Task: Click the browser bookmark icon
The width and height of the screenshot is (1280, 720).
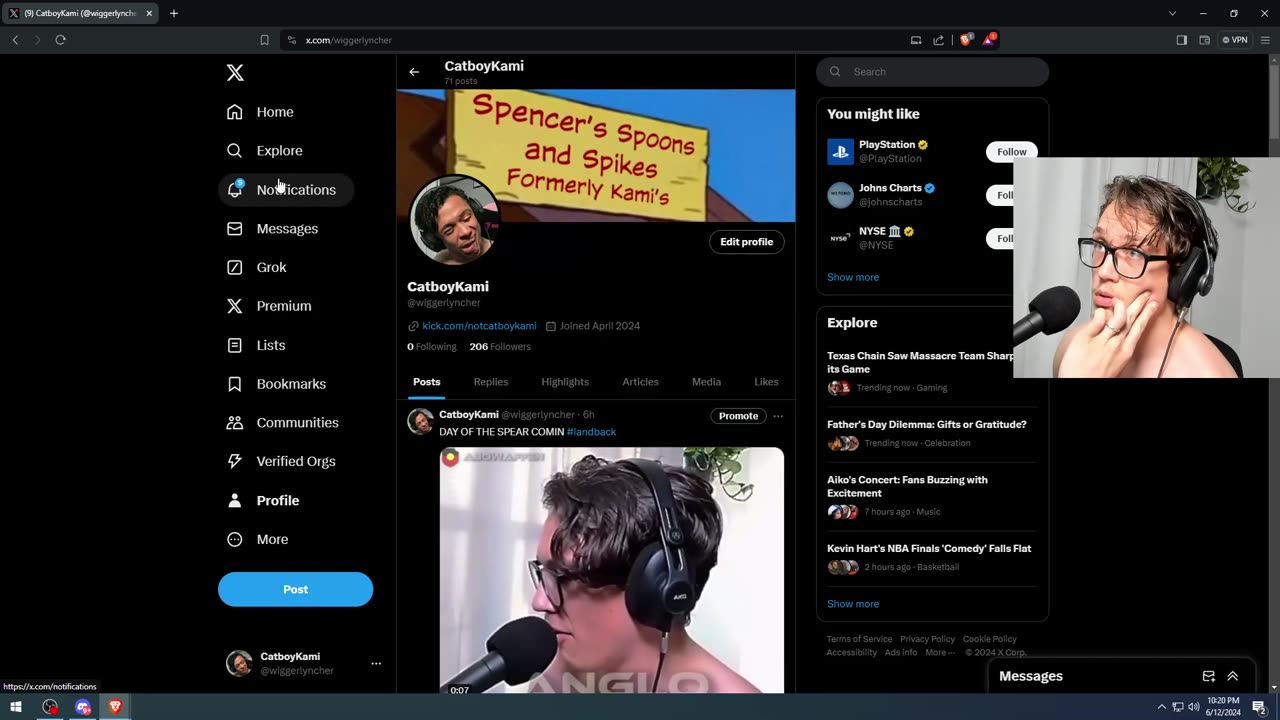Action: [x=264, y=40]
